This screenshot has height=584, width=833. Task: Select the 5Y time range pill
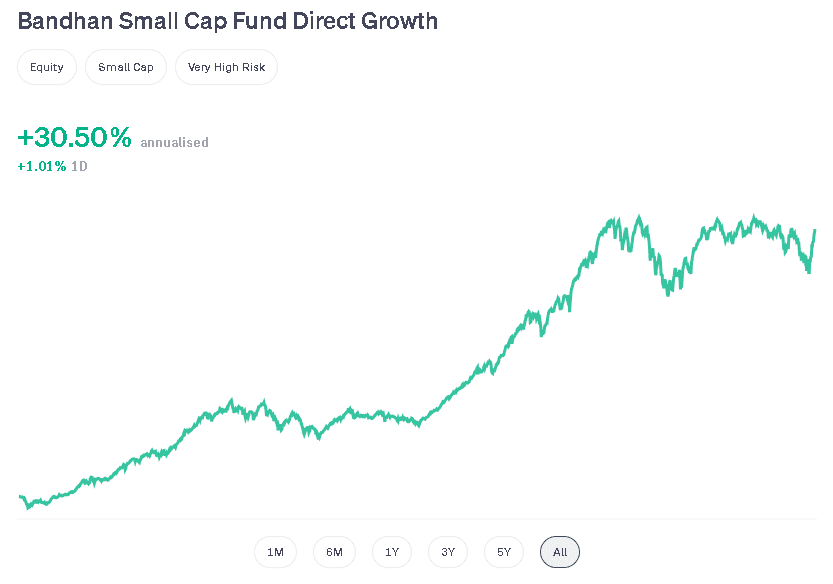click(x=503, y=551)
